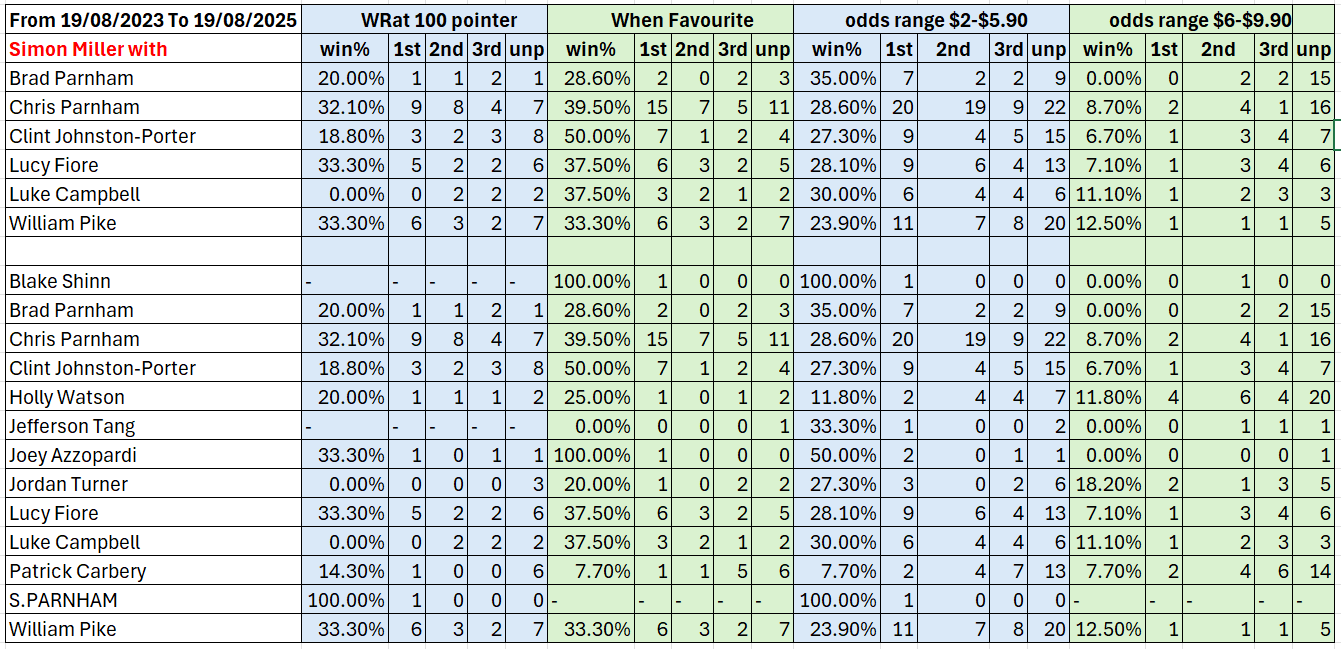Select Holly Watson's 11.80% odds $2-$5.90 cell

[837, 397]
